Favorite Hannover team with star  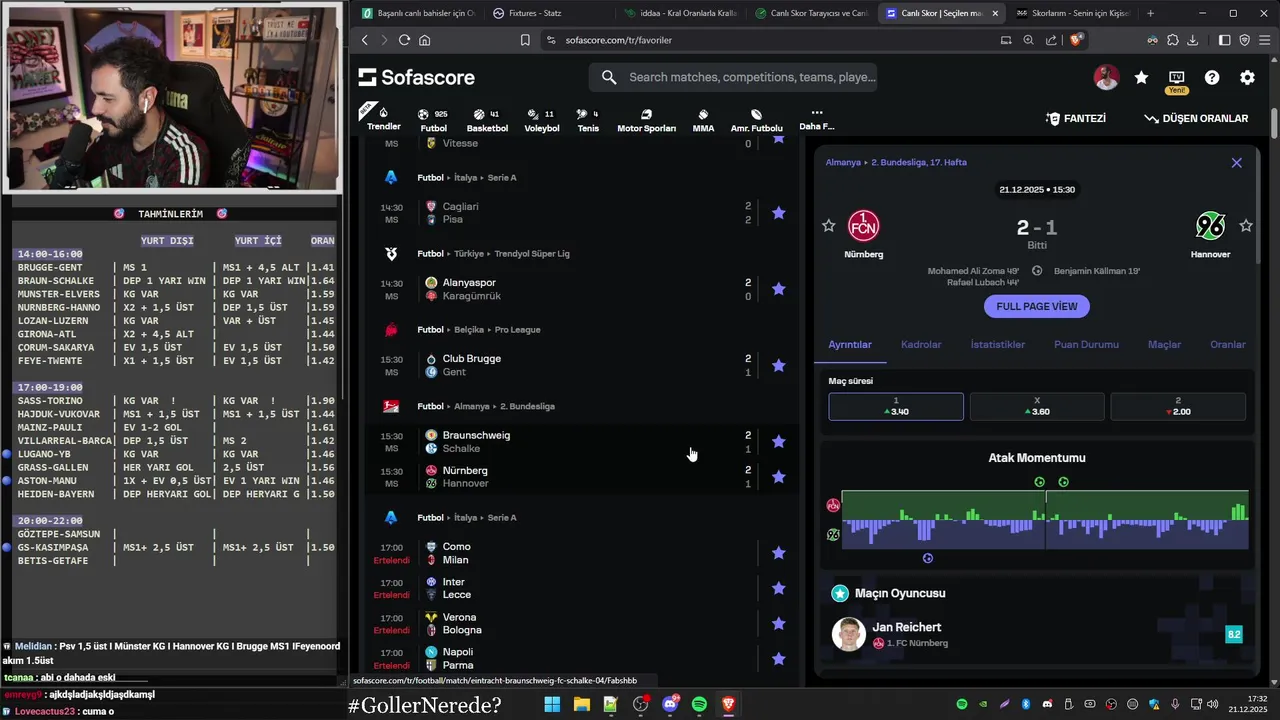pyautogui.click(x=1246, y=226)
